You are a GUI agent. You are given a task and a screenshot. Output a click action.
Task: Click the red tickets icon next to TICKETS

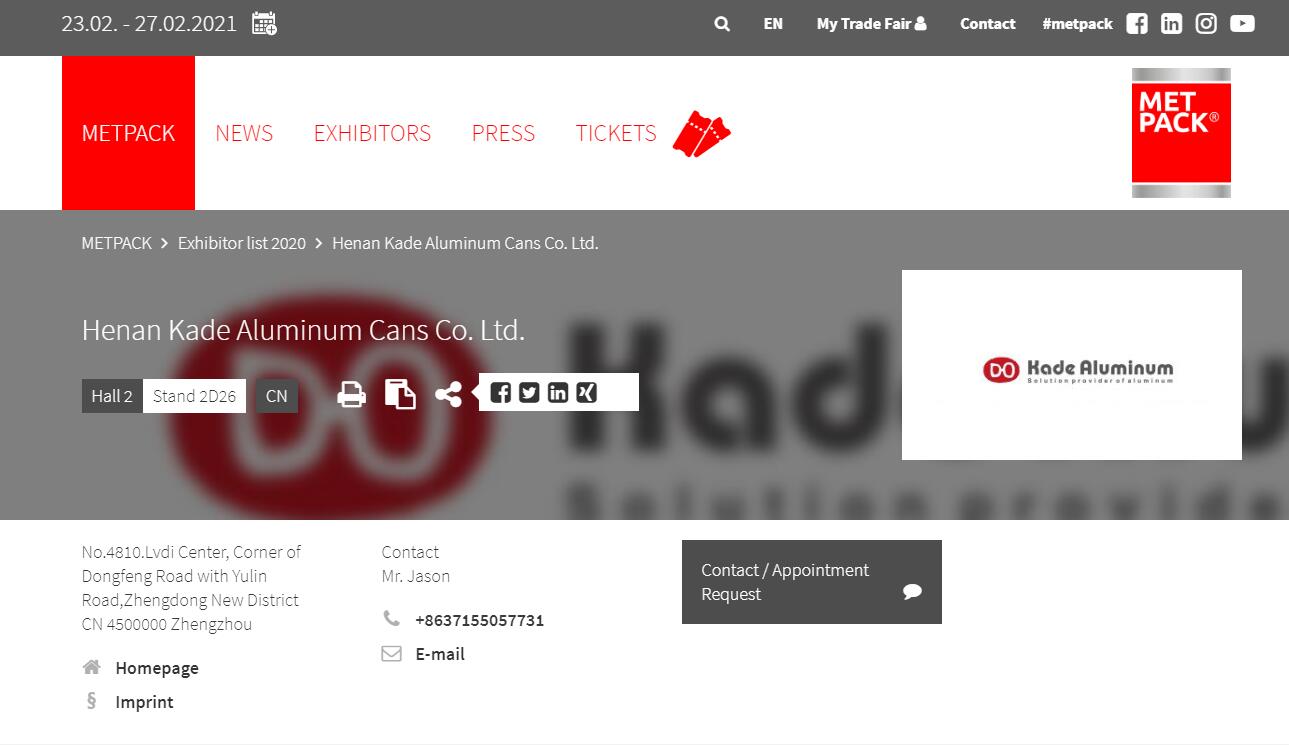click(701, 133)
